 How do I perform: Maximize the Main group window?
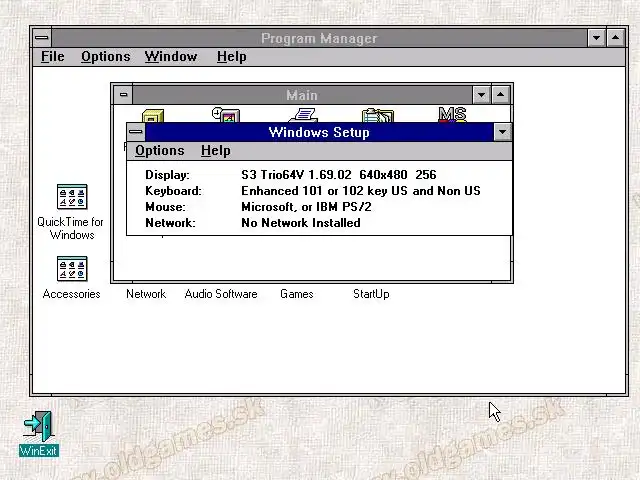coord(500,95)
